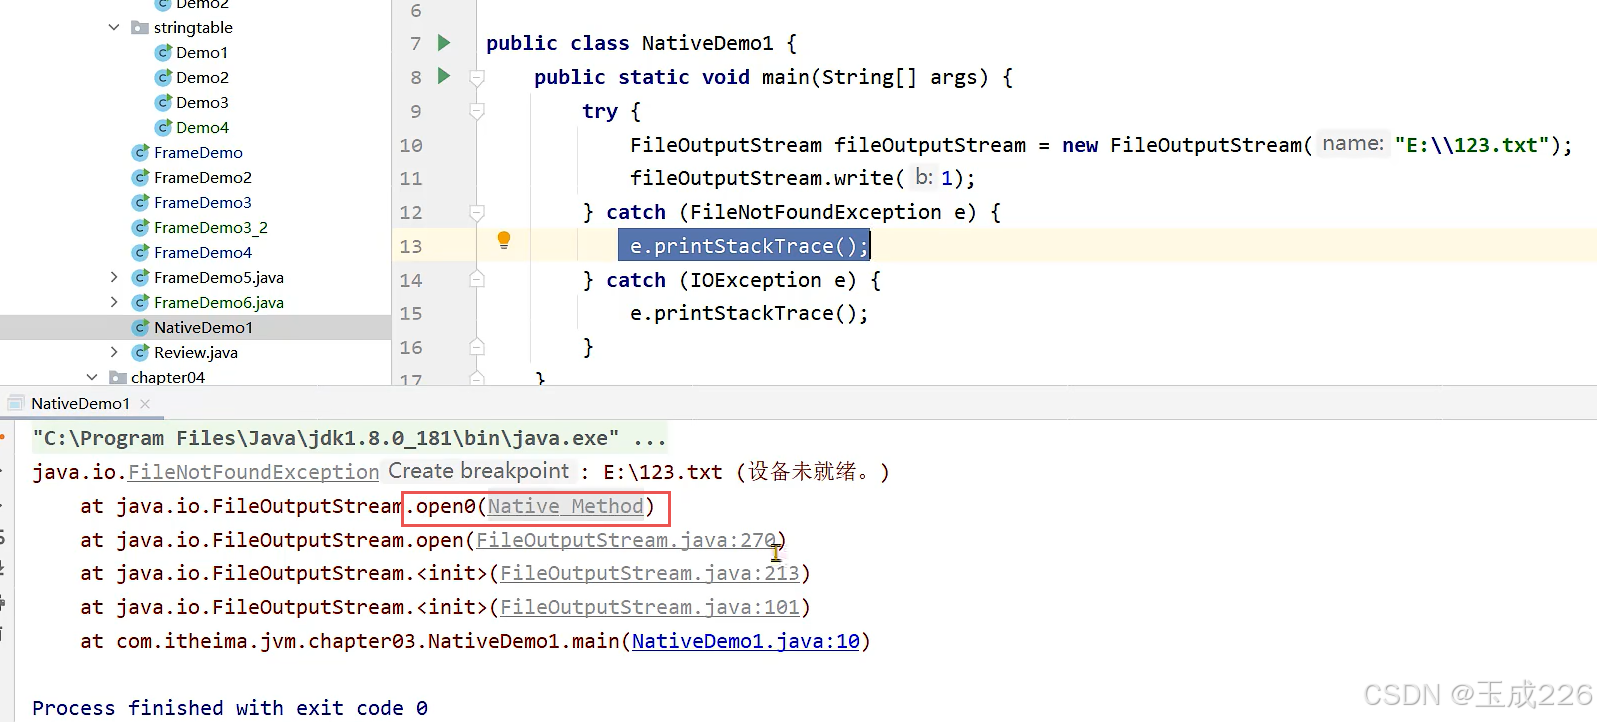Click java.exe command line in console output

pos(349,438)
